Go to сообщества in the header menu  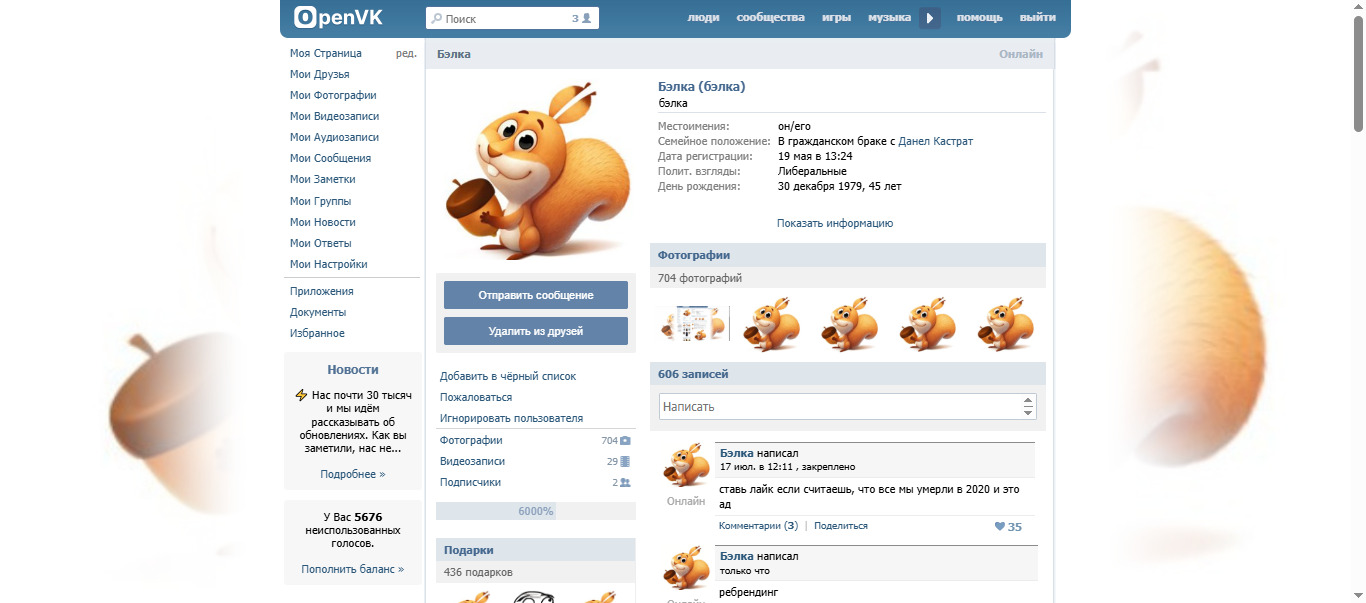pyautogui.click(x=770, y=17)
